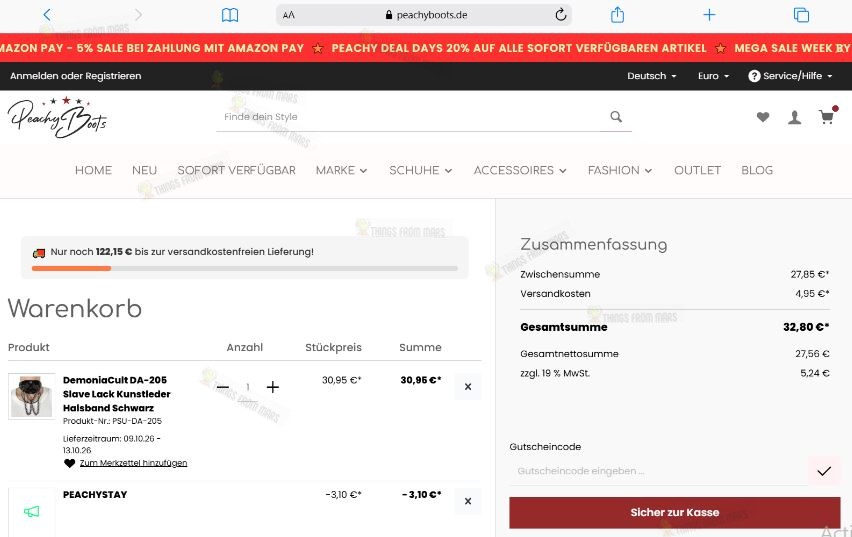Apply voucher with checkmark button
Screen dimensions: 852x537
[x=824, y=471]
